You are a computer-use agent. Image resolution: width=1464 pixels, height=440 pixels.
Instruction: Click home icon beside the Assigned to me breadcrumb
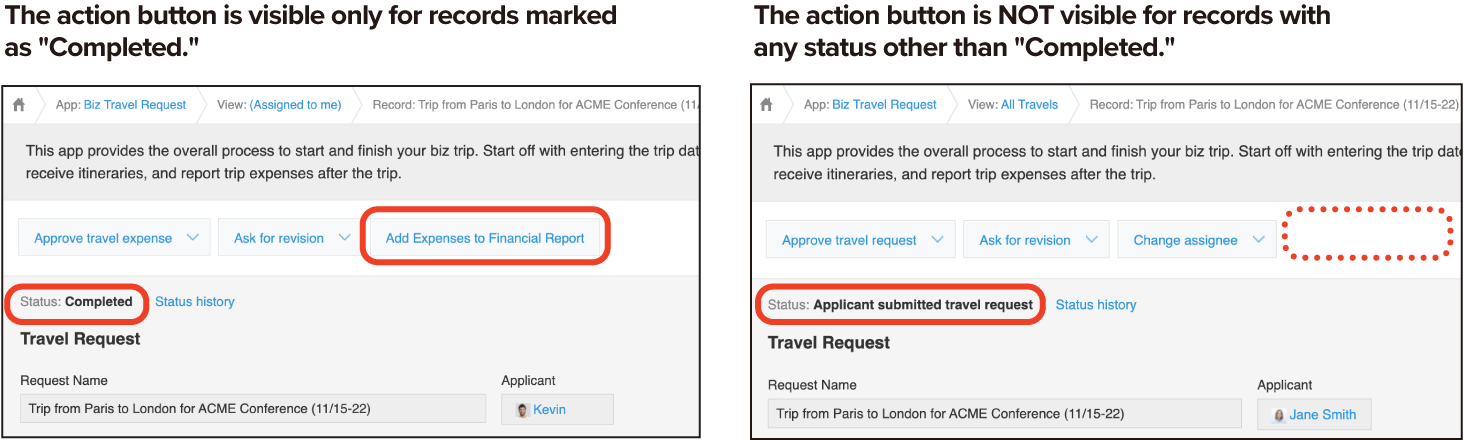tap(19, 104)
